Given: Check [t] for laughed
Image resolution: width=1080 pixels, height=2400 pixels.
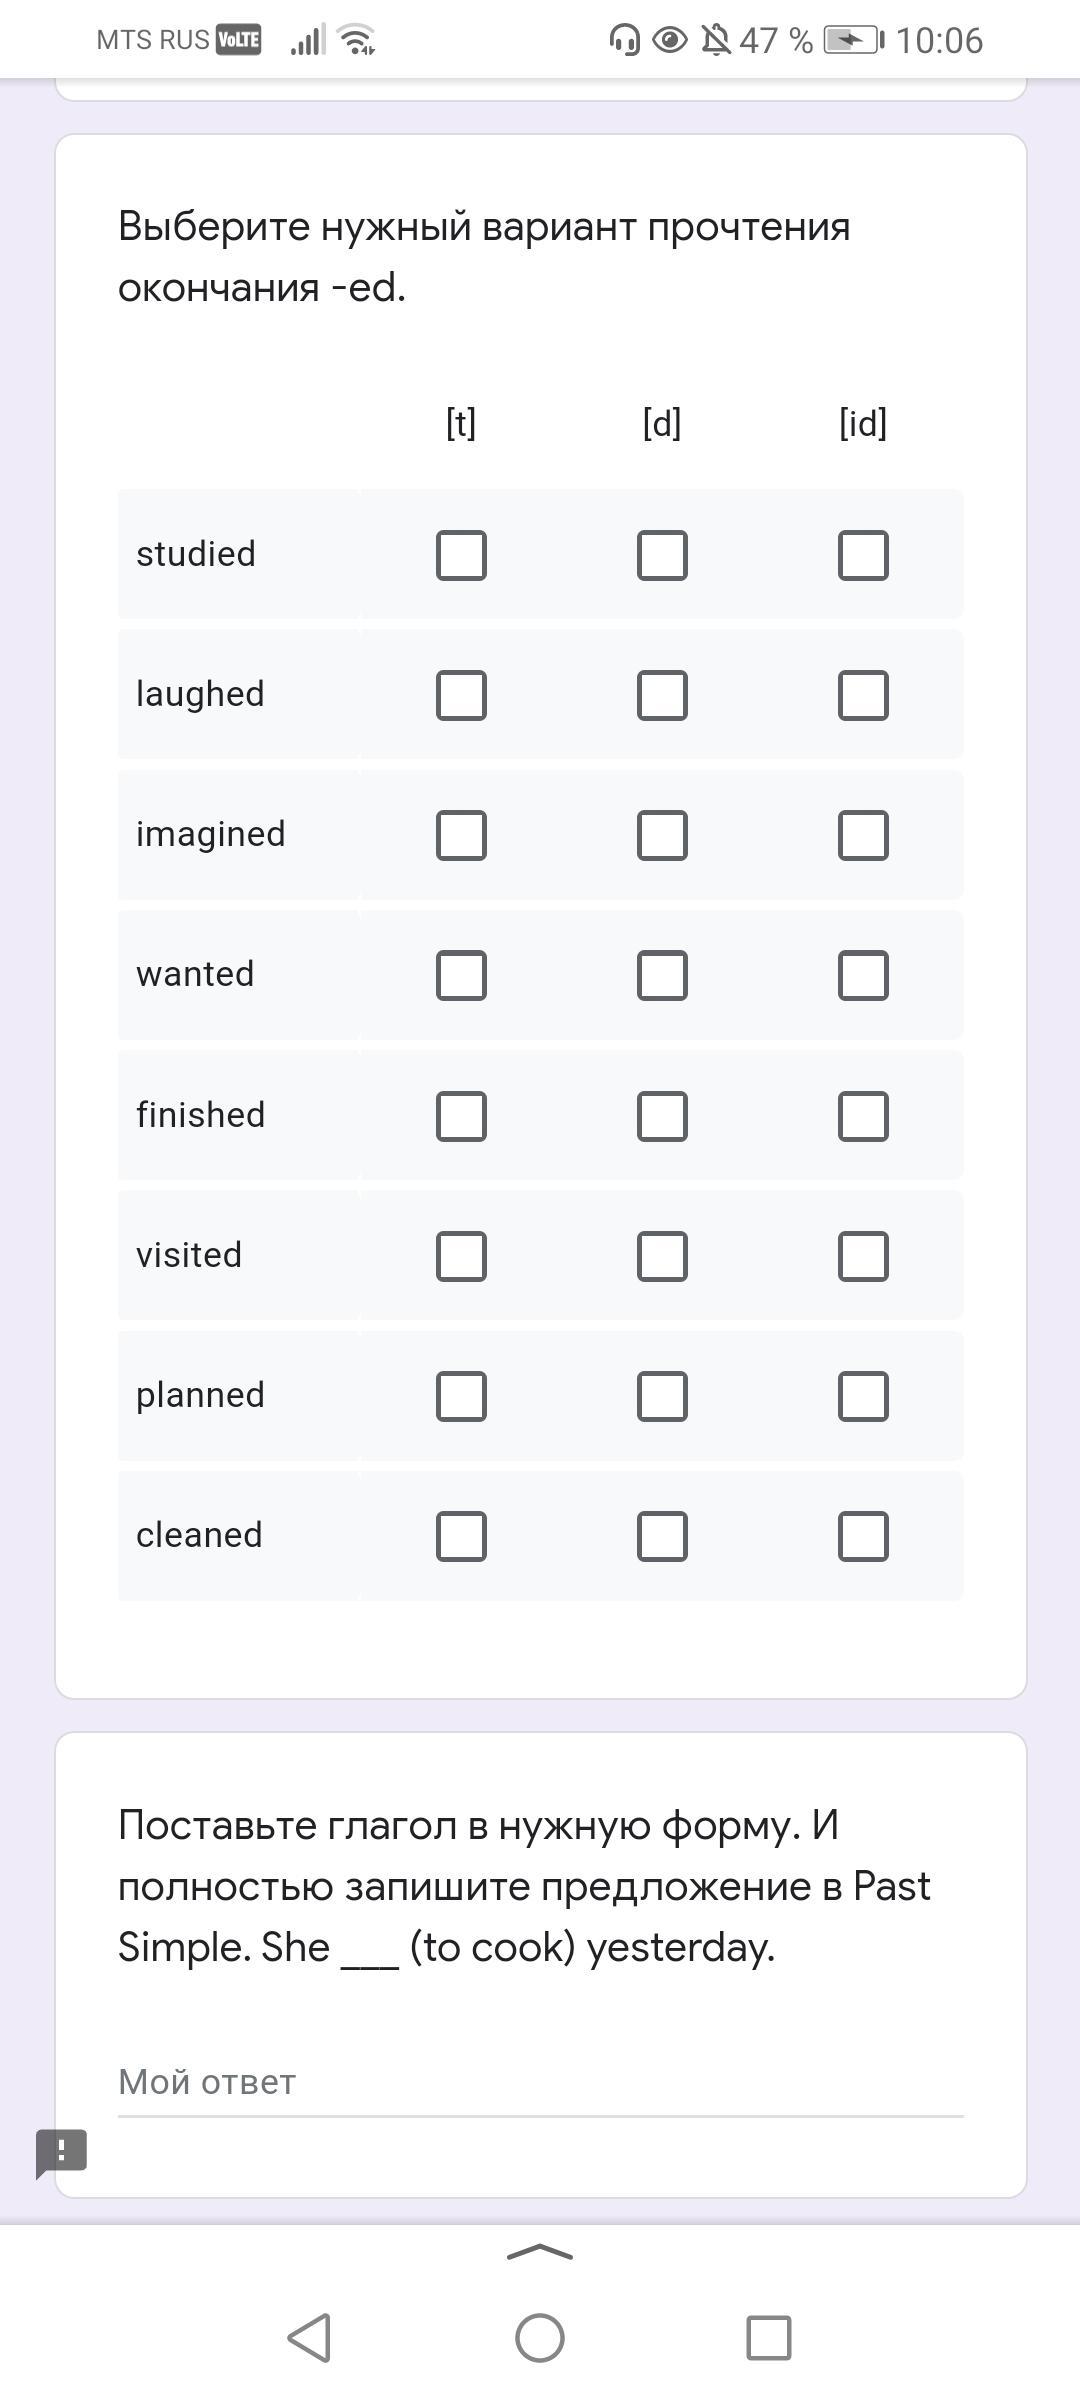Looking at the screenshot, I should [x=461, y=695].
